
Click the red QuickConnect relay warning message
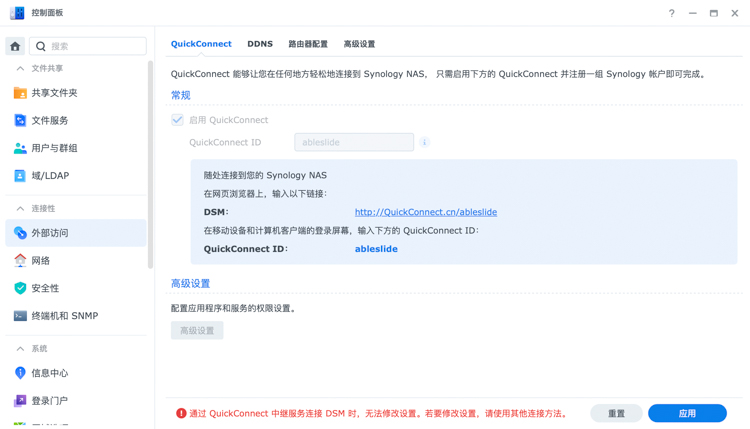pyautogui.click(x=378, y=413)
